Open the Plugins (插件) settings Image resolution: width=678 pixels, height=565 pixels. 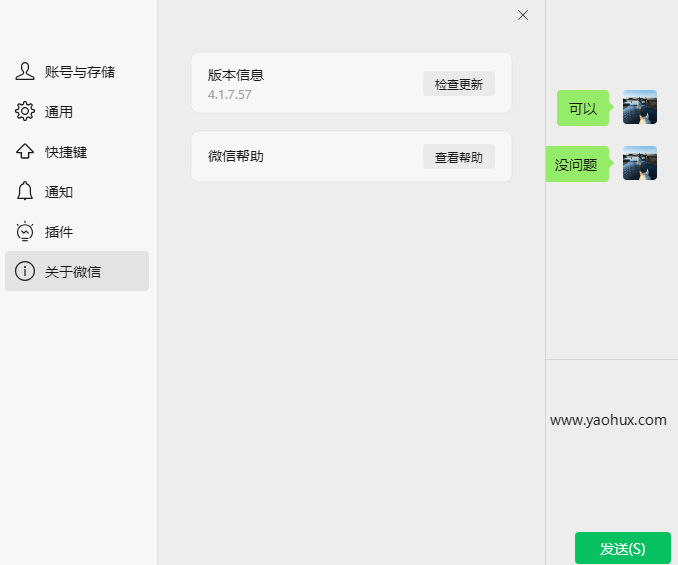point(77,232)
